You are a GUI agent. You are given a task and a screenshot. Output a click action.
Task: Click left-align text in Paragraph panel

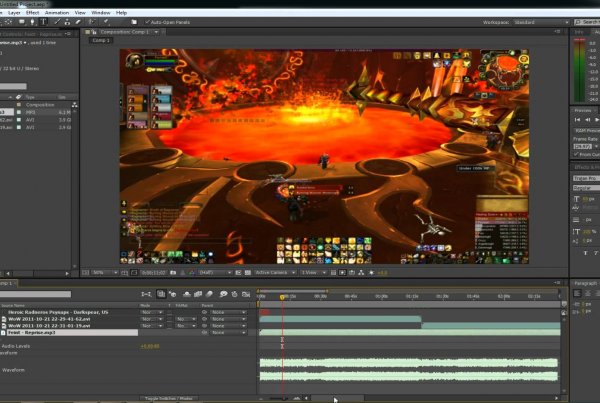[577, 294]
